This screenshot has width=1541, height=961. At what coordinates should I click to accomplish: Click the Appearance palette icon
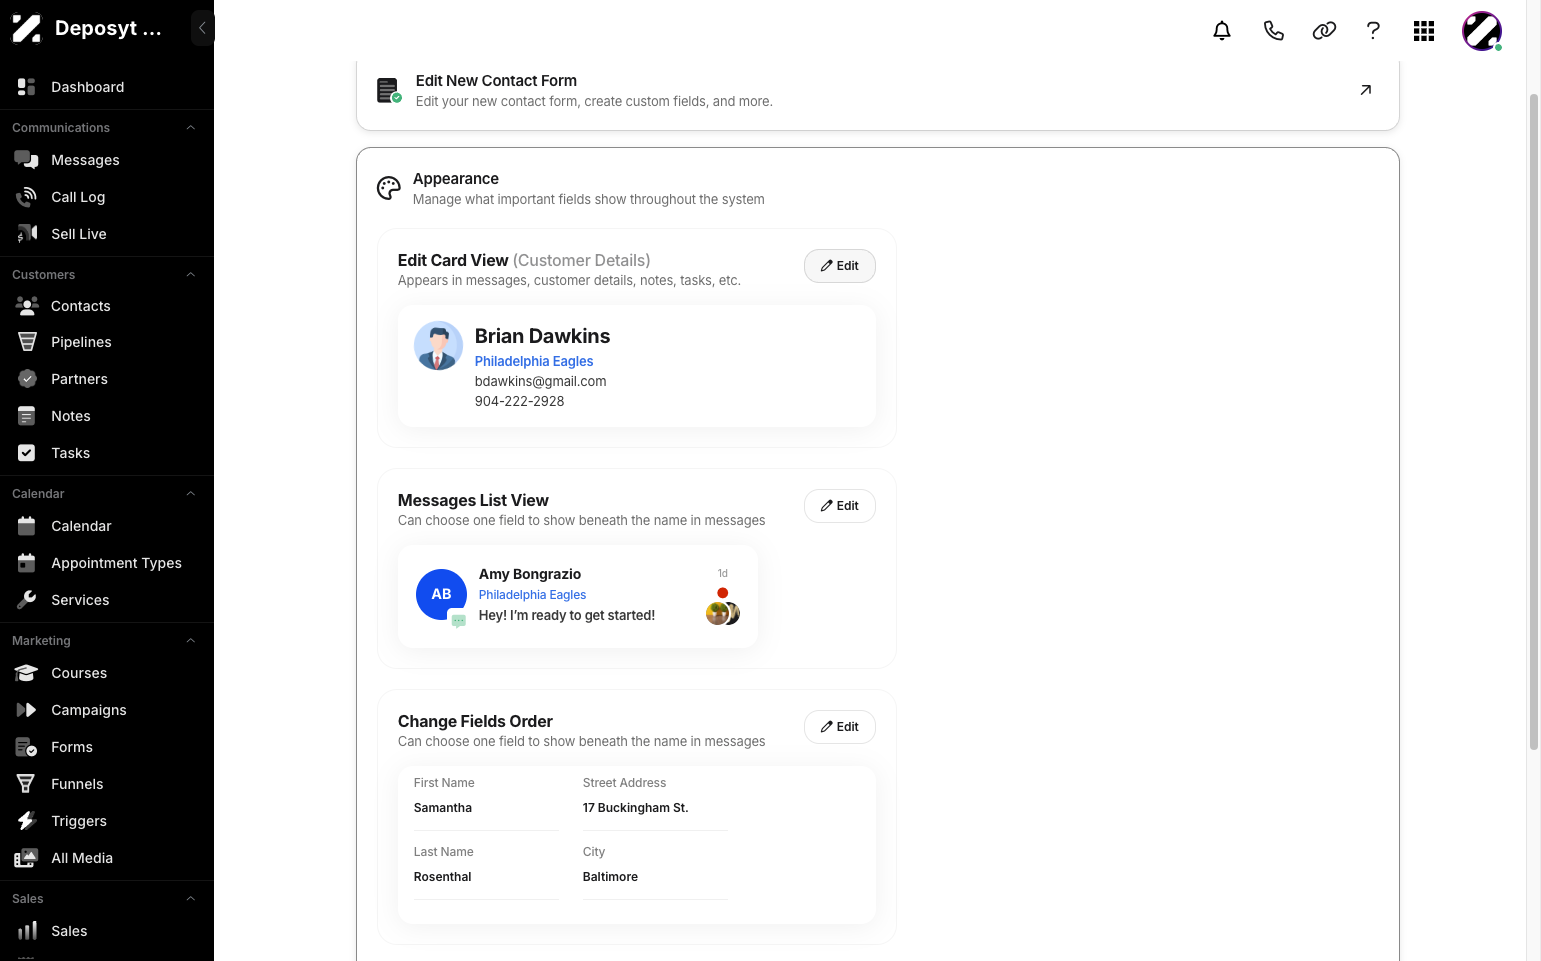[x=389, y=188]
